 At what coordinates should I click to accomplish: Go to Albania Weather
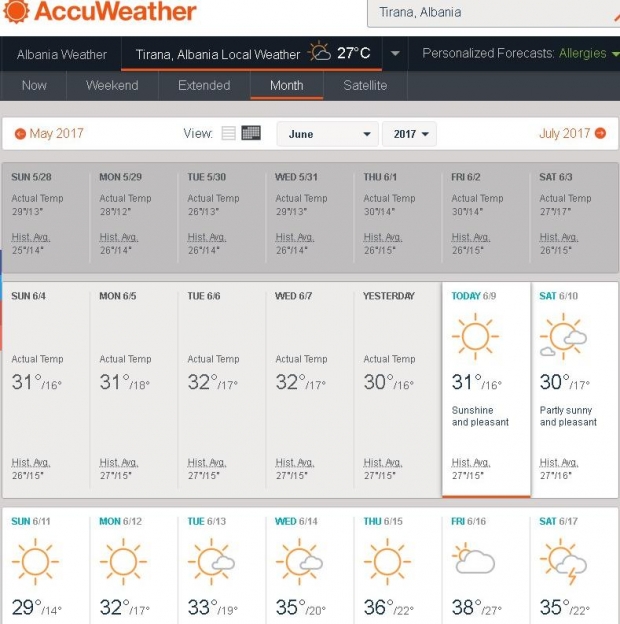[62, 54]
